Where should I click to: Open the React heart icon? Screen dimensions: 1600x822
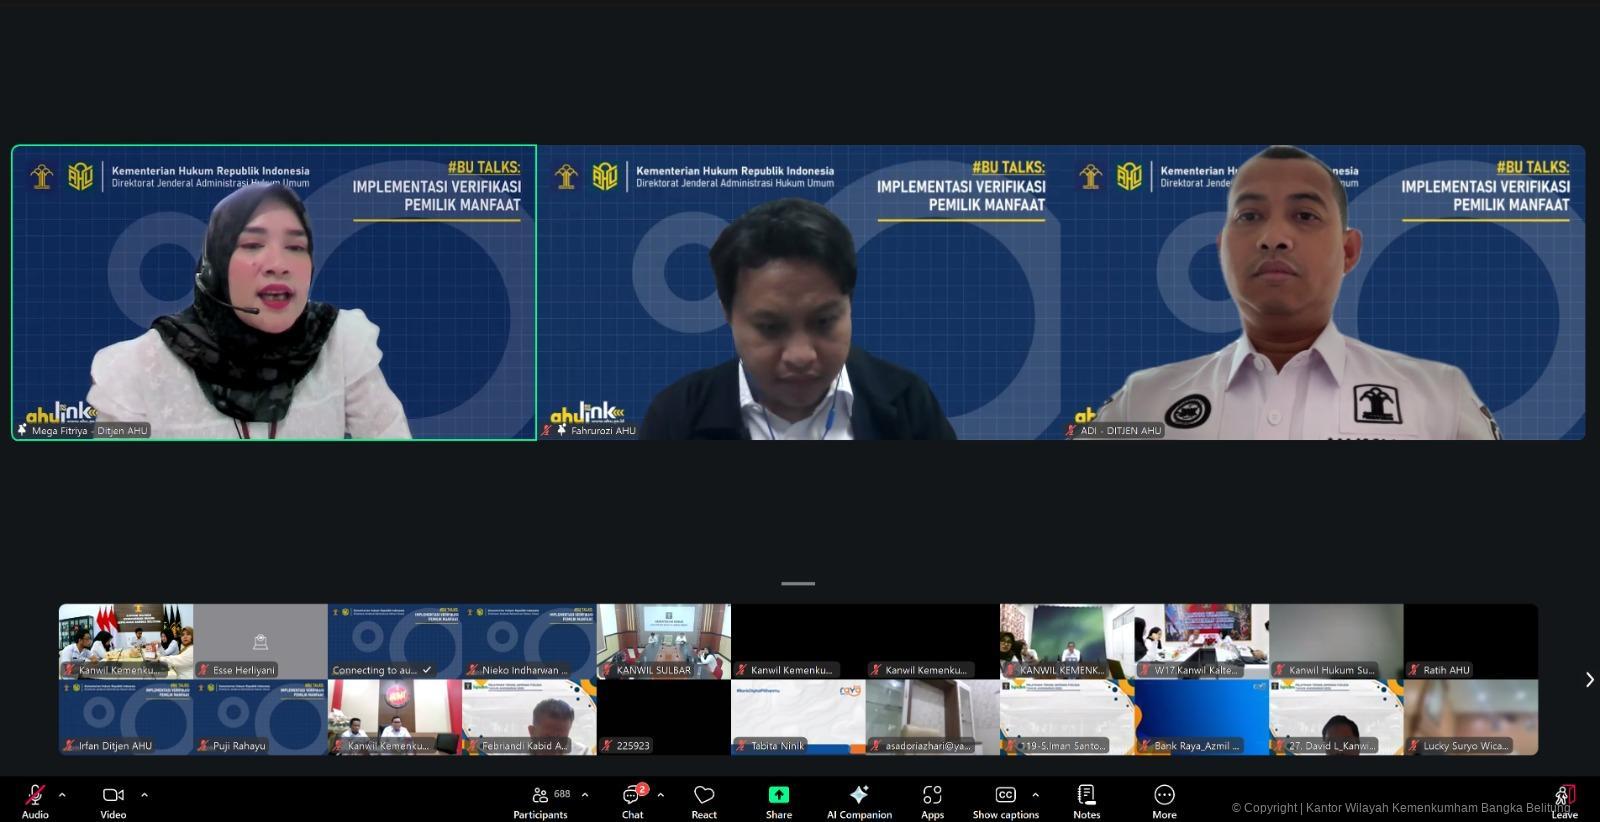click(x=704, y=796)
